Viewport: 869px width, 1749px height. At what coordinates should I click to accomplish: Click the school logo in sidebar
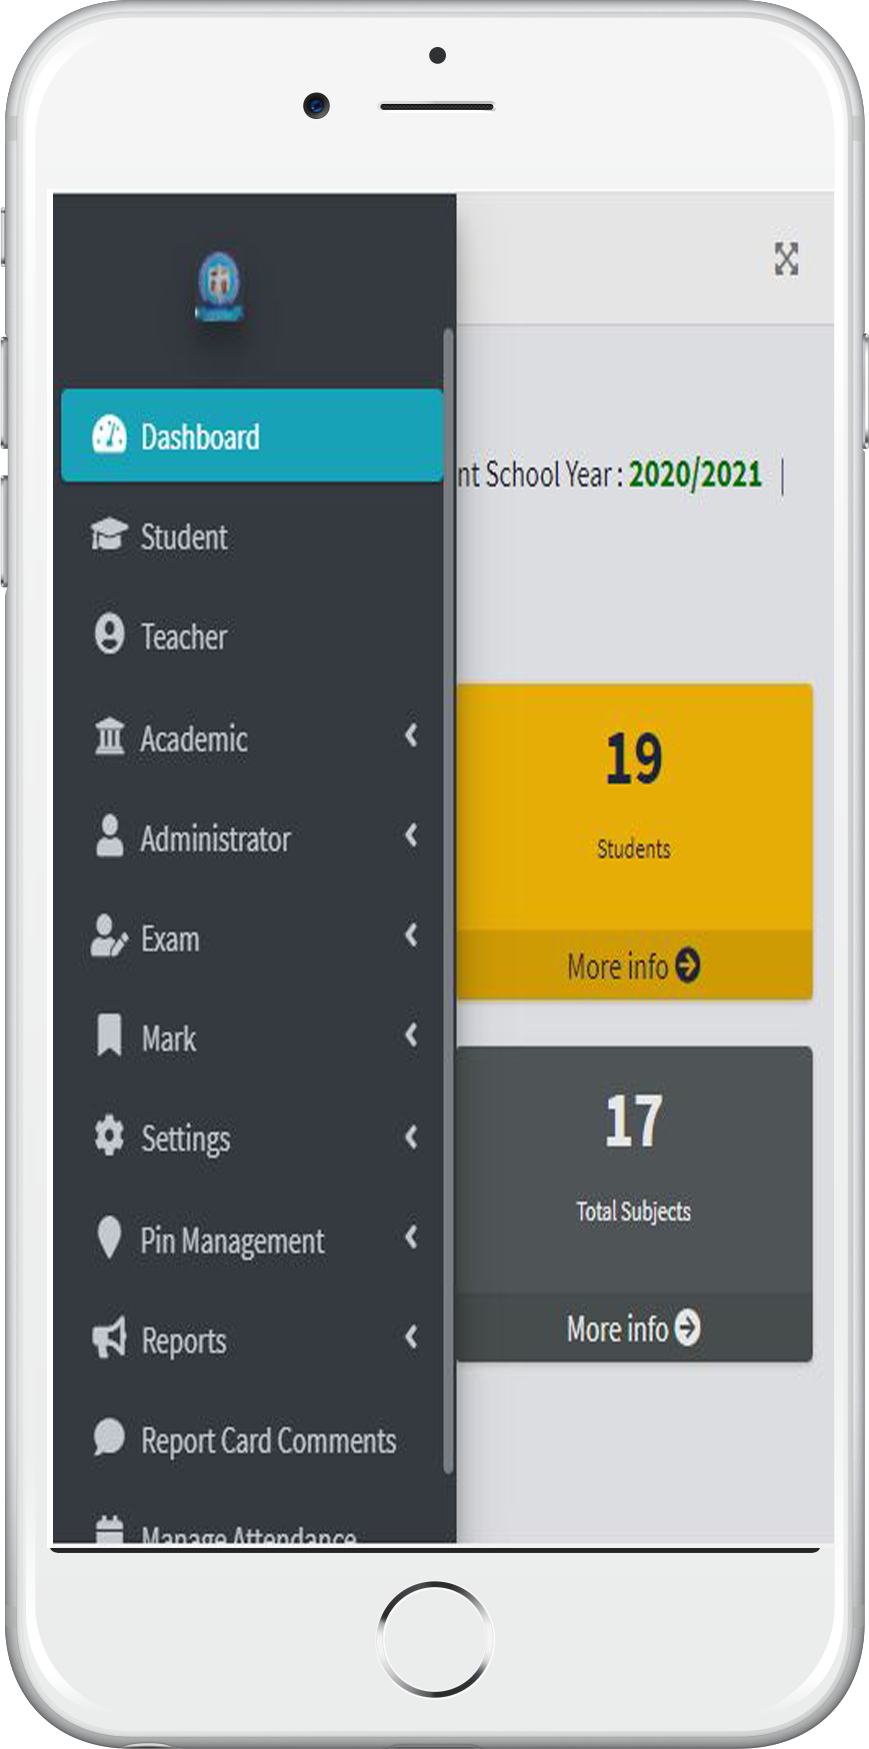click(x=219, y=287)
